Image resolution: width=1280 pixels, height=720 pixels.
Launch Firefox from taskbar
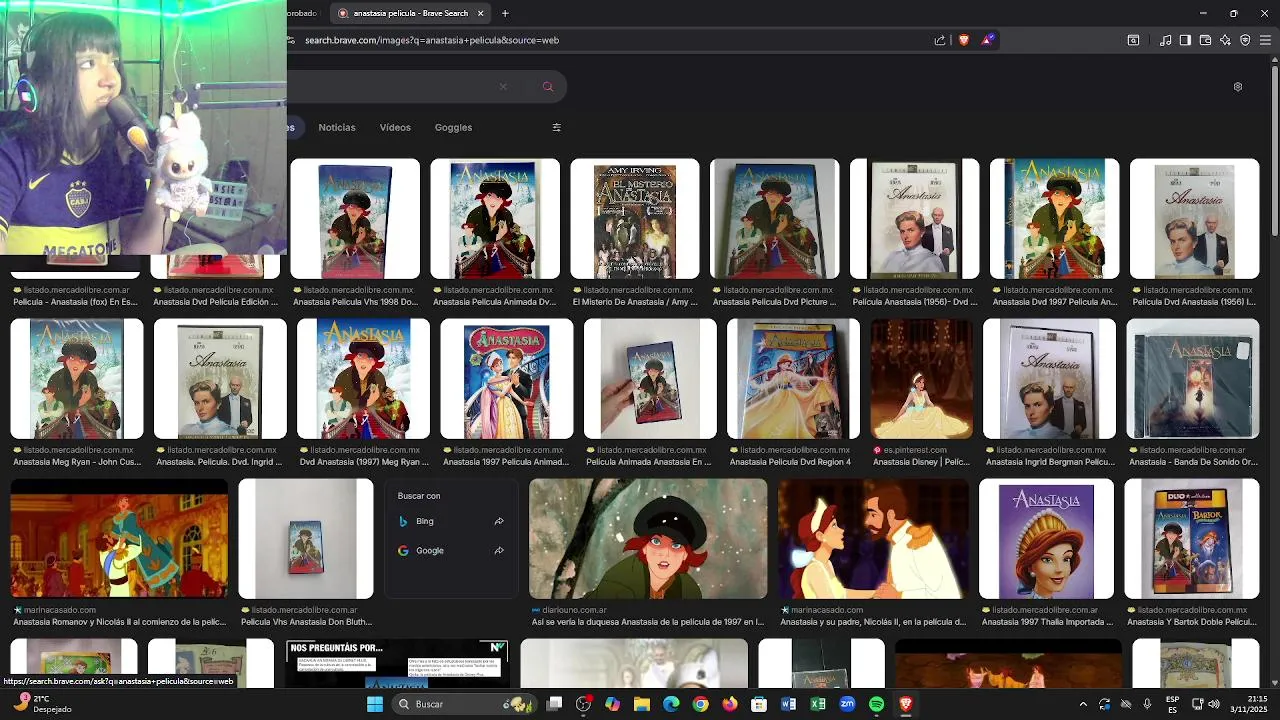pos(730,704)
